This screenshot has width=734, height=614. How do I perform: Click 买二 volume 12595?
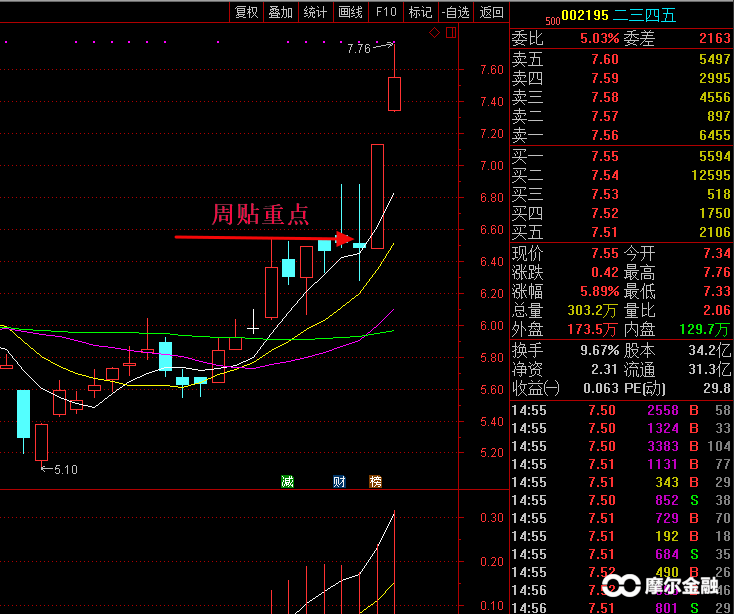pyautogui.click(x=711, y=175)
